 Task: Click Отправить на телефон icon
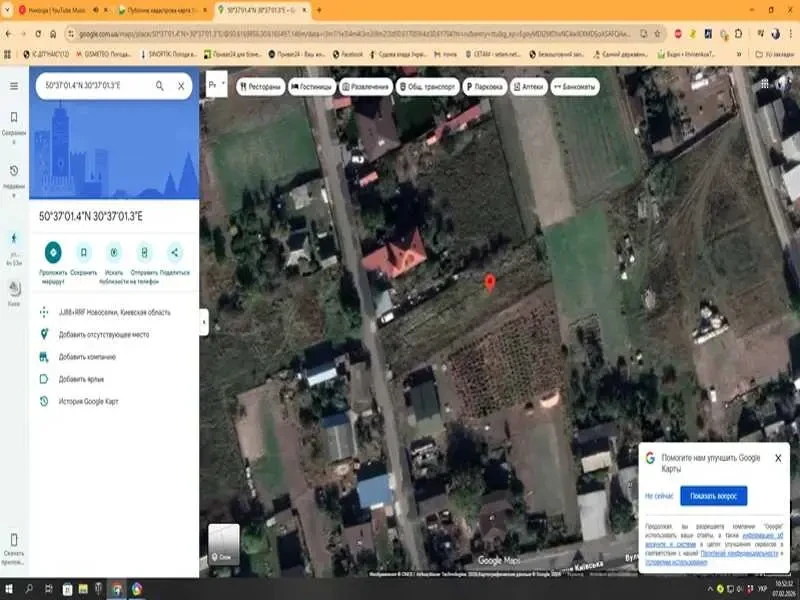pyautogui.click(x=144, y=252)
